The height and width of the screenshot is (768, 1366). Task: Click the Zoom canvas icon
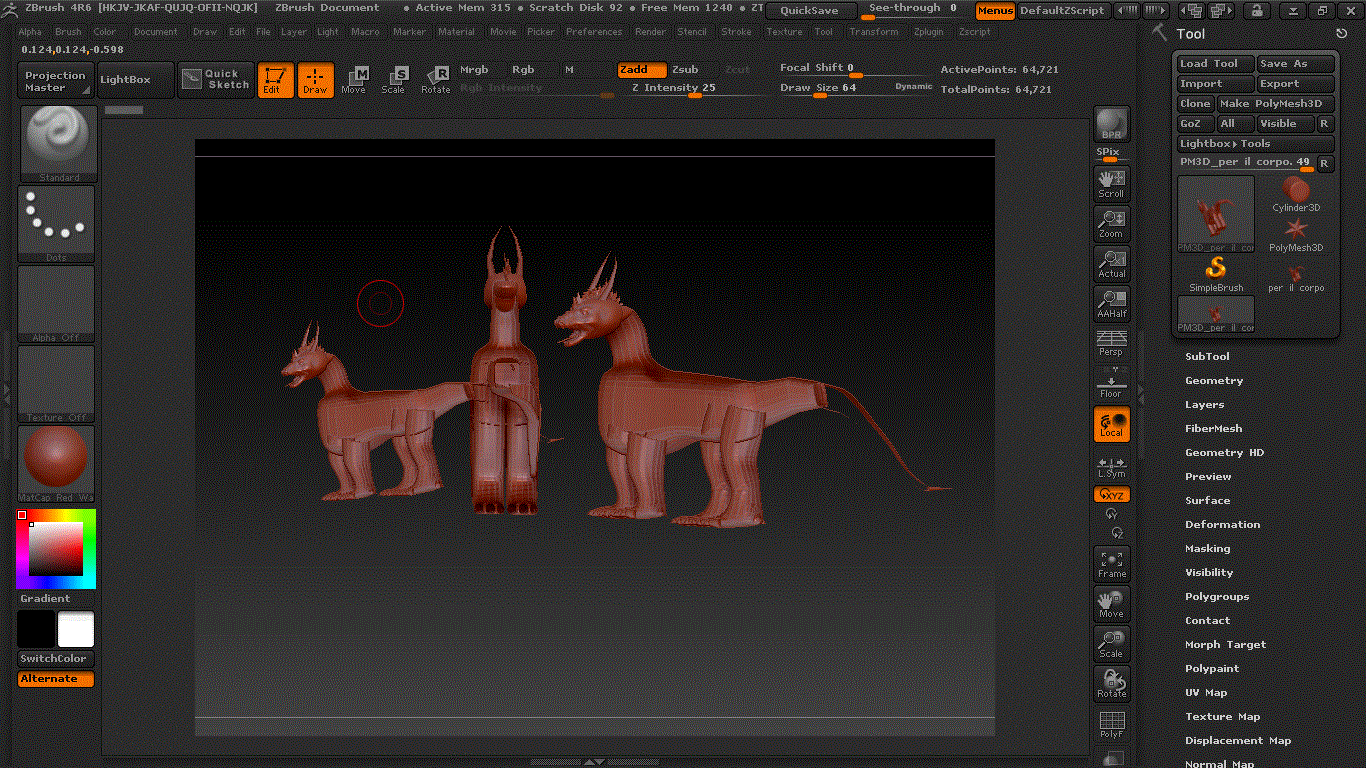tap(1112, 223)
